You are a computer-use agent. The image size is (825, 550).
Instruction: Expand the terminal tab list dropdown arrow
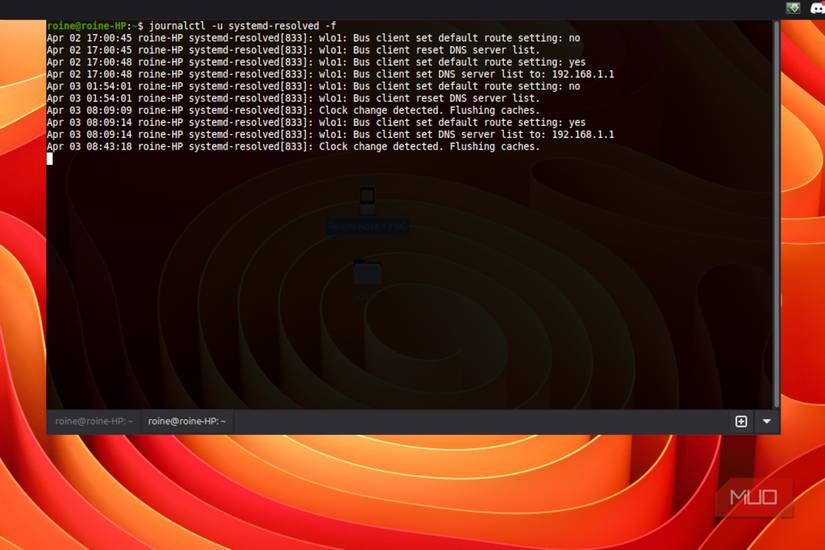coord(767,422)
